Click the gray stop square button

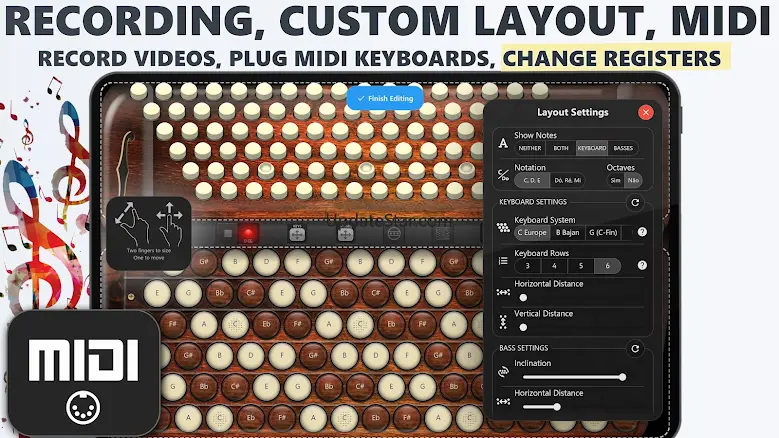pos(228,233)
